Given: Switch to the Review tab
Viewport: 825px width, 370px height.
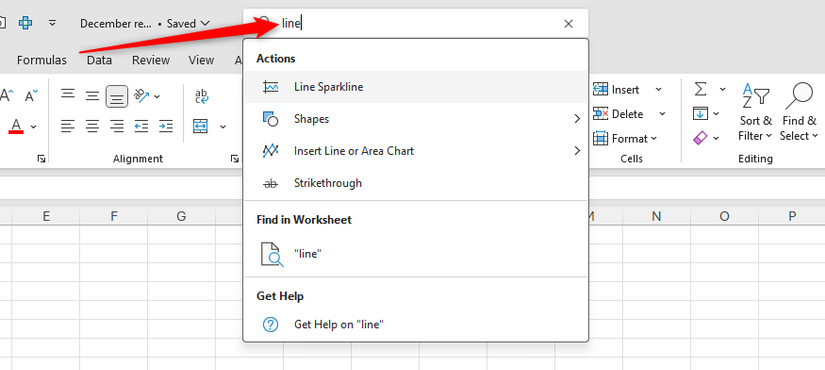Looking at the screenshot, I should 150,60.
